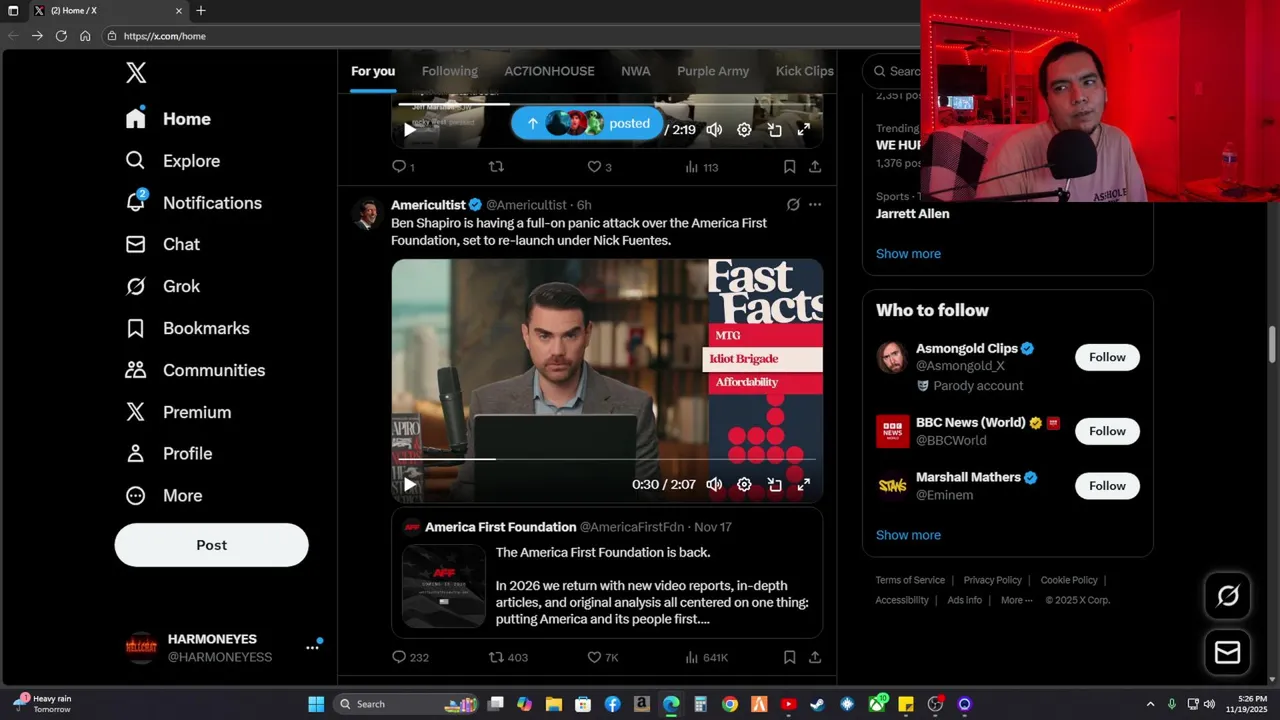Expand the footer More menu
The width and height of the screenshot is (1280, 720).
pos(1017,600)
